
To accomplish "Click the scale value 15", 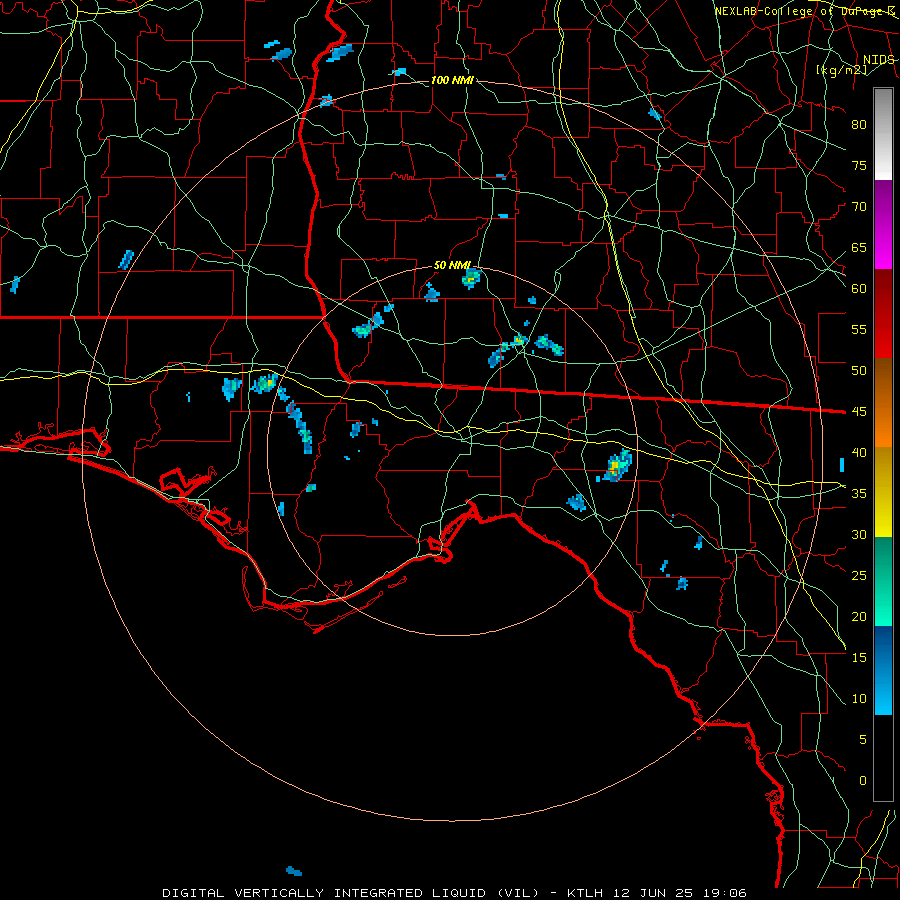I will [859, 657].
